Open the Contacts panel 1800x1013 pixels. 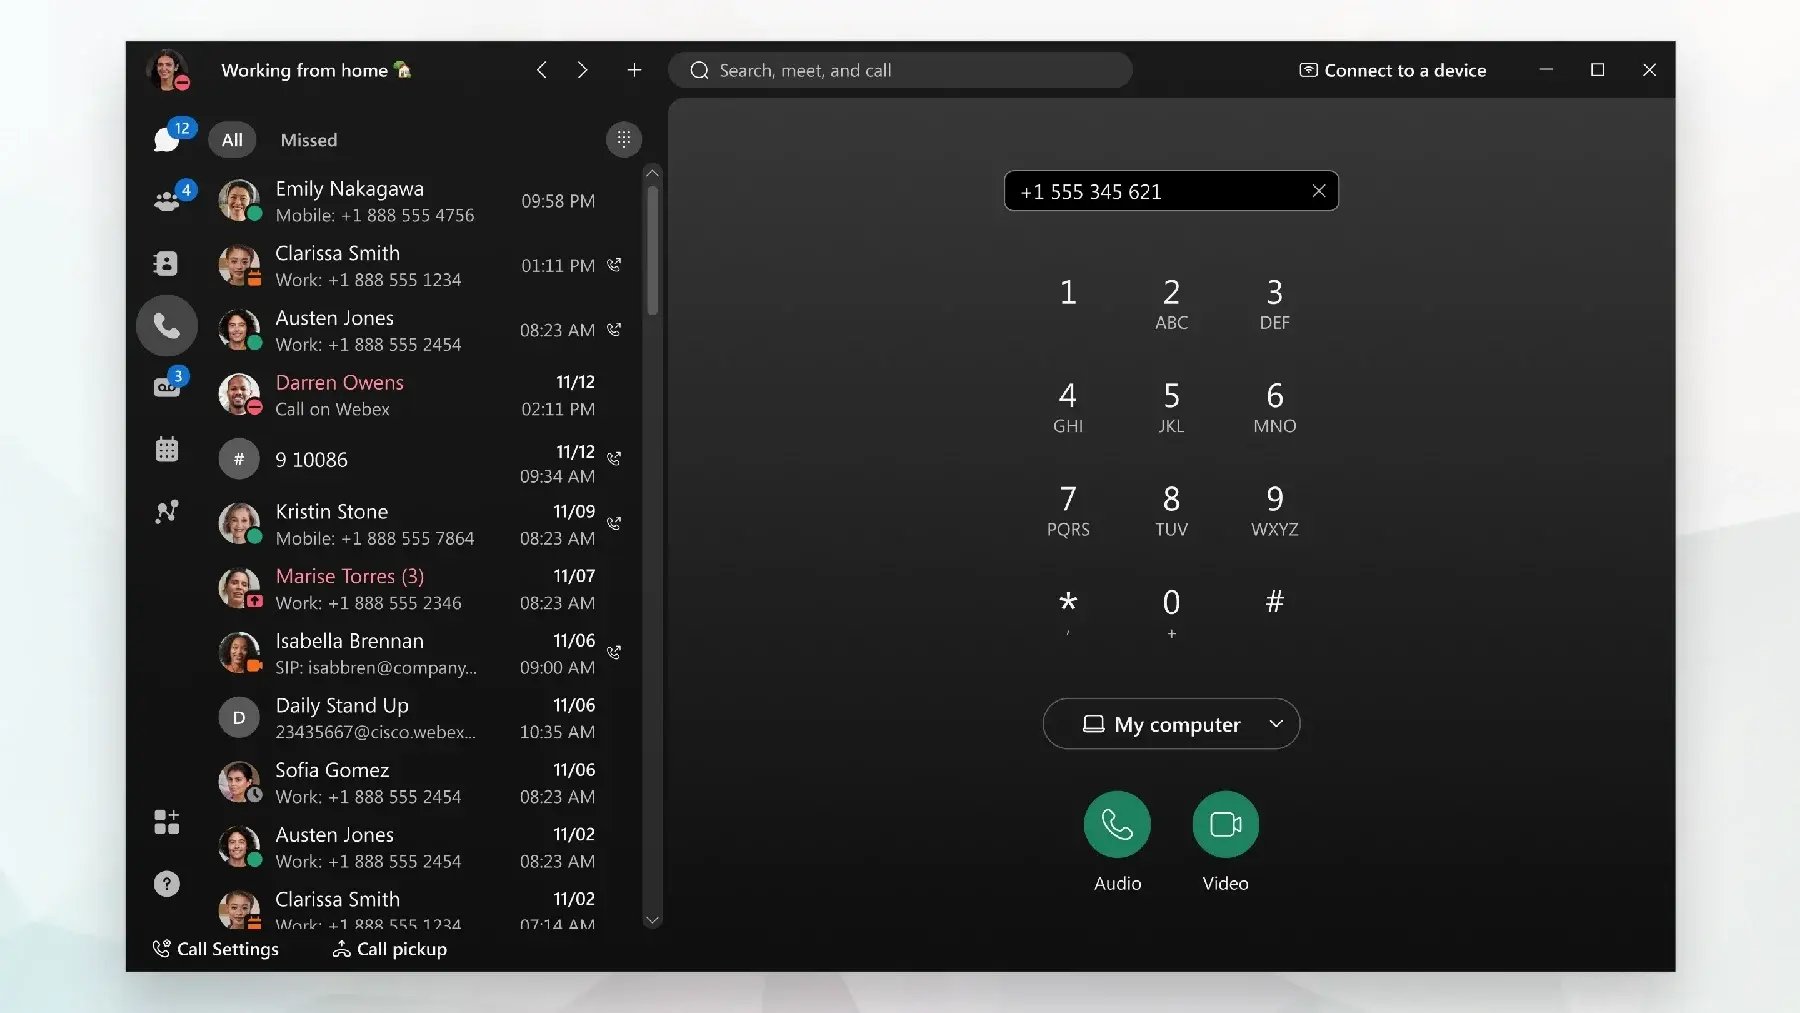(167, 263)
